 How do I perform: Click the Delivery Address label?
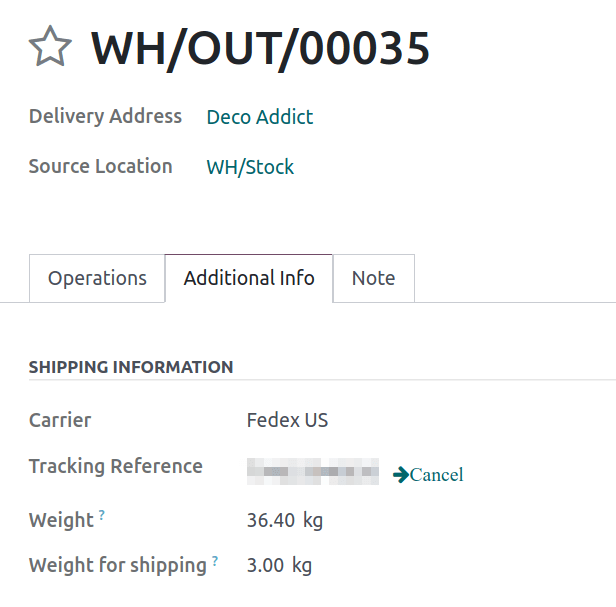[105, 116]
